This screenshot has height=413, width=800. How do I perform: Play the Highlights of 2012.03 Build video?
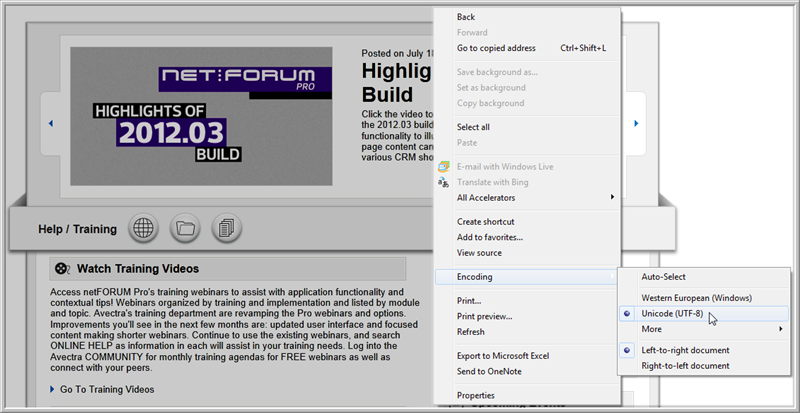(201, 116)
